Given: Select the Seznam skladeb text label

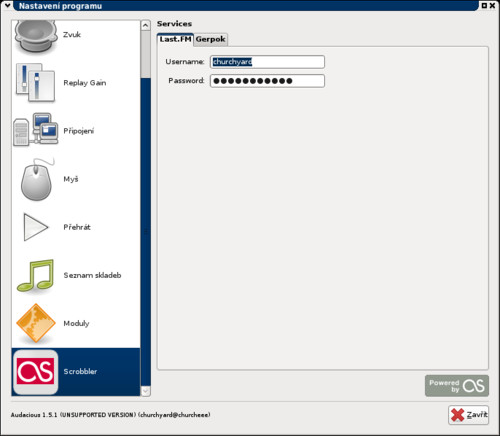Looking at the screenshot, I should coord(92,275).
